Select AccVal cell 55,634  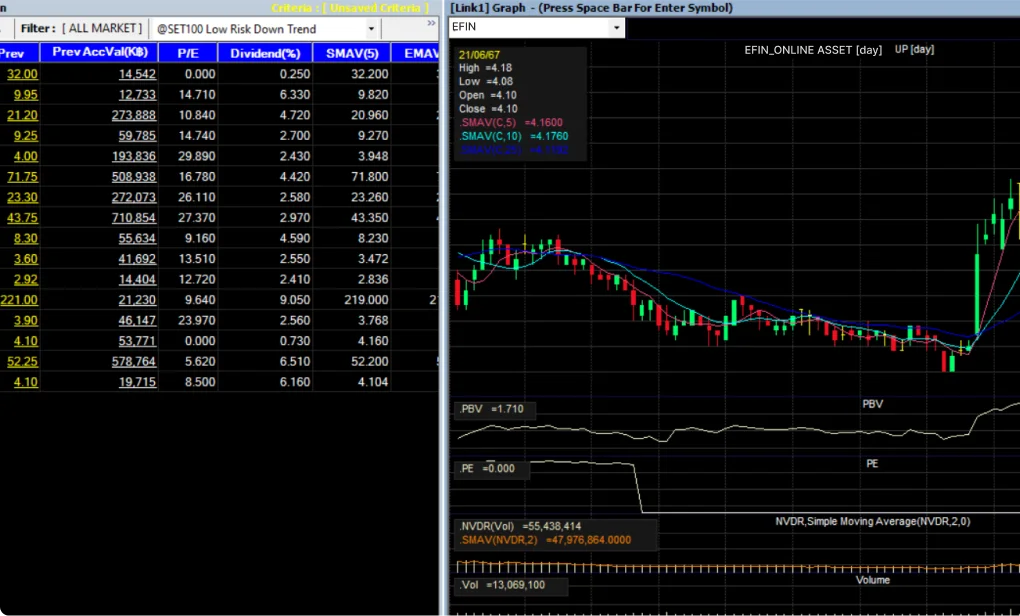point(137,239)
